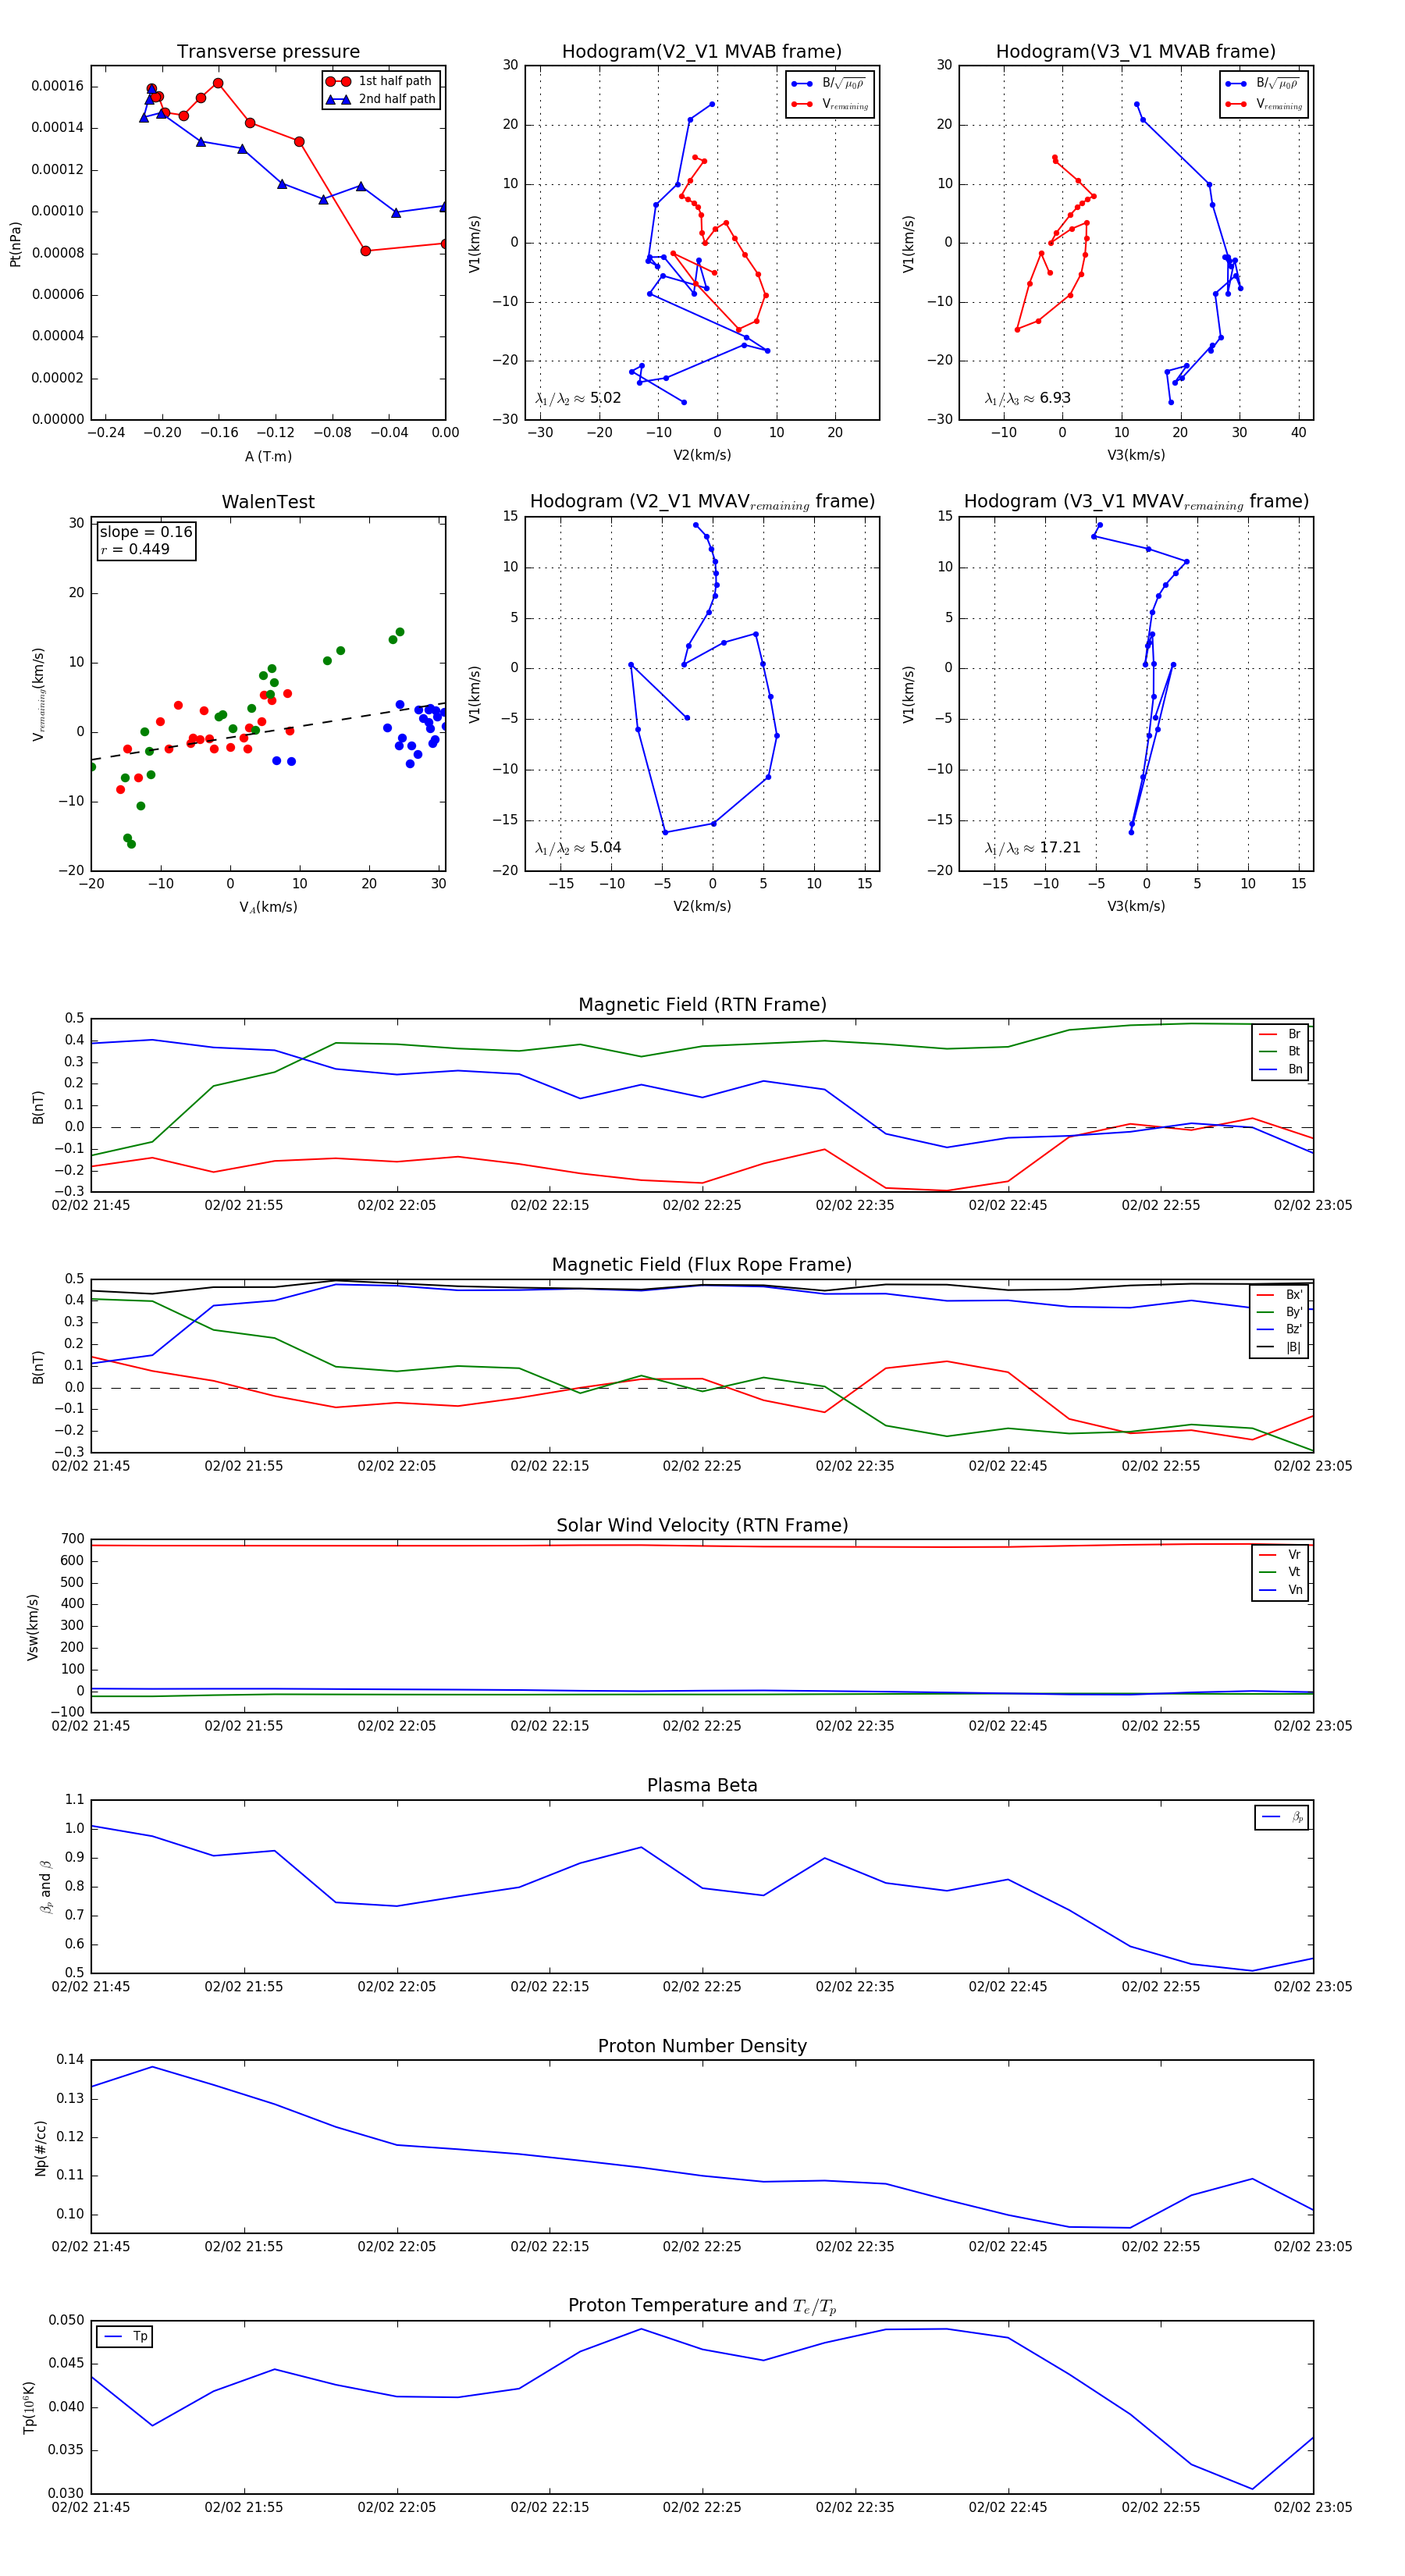Viewport: 1405px width, 2576px height.
Task: Click the "Np(#/cc)" y-axis label
Action: (x=41, y=2148)
